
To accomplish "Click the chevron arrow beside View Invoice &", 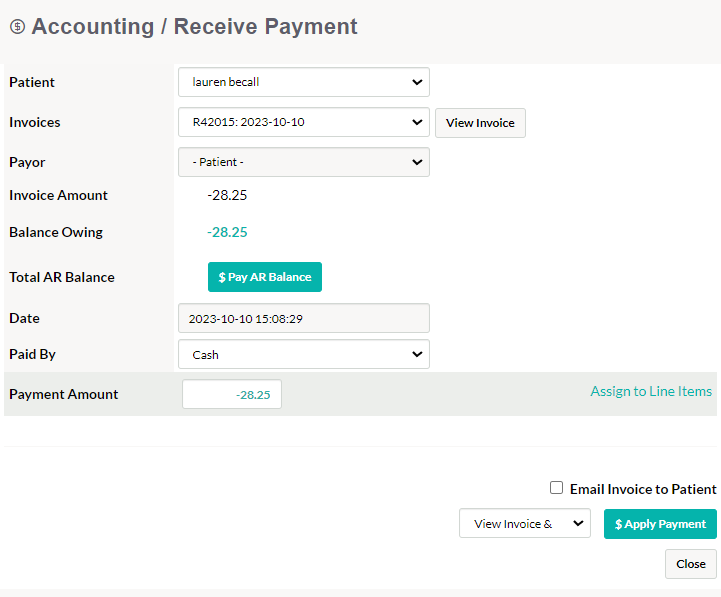I will pyautogui.click(x=578, y=523).
